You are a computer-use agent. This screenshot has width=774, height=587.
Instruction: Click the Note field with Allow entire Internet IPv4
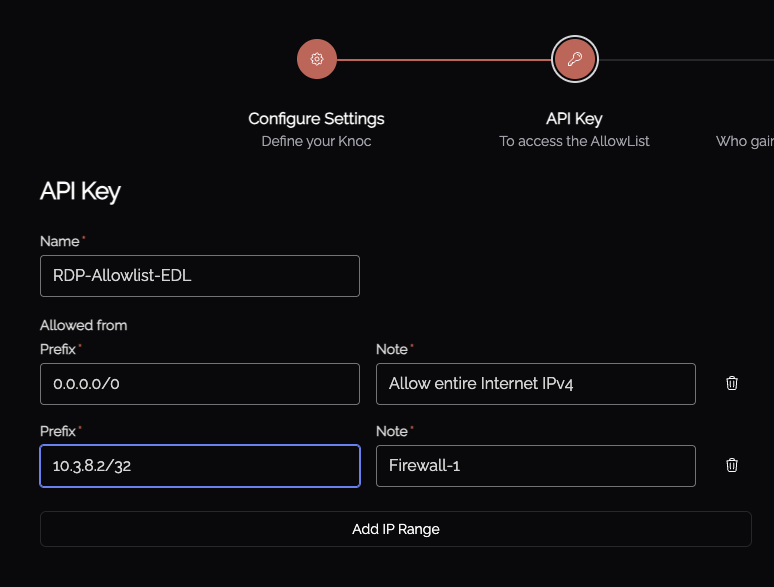click(x=536, y=384)
